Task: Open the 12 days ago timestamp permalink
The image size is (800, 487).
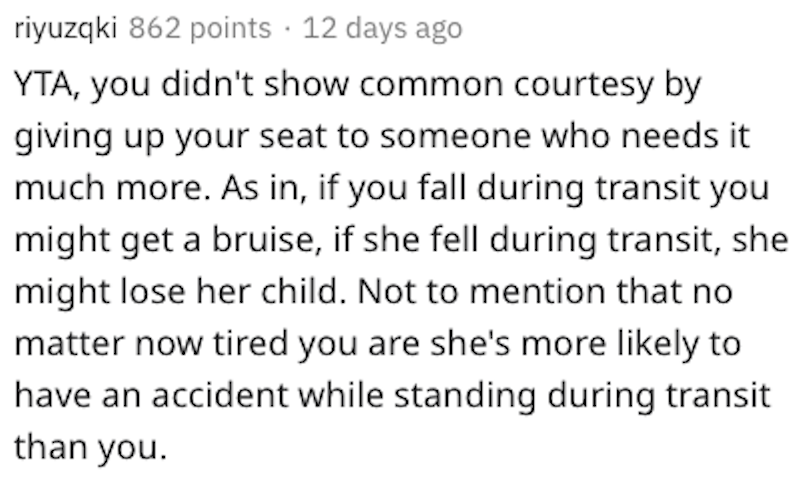Action: (x=383, y=29)
